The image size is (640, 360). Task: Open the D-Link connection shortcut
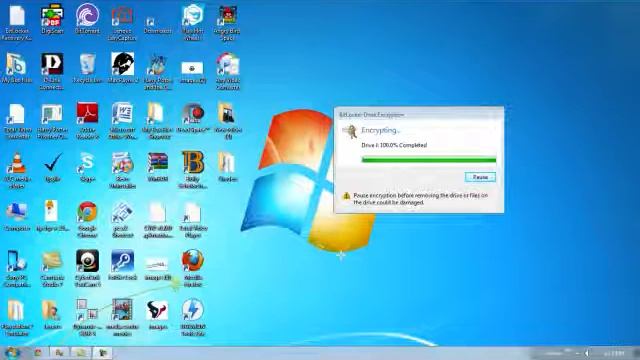(52, 71)
